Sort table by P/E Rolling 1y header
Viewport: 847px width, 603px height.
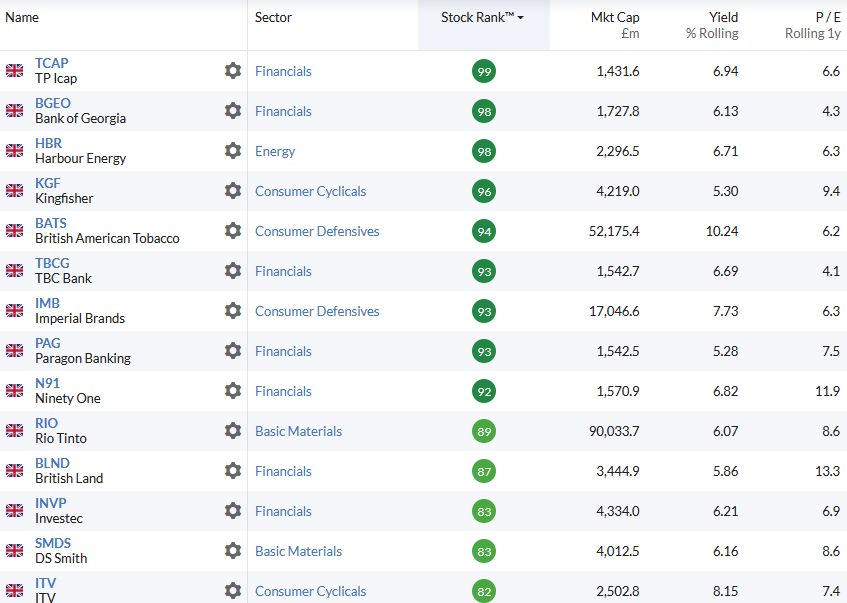812,25
